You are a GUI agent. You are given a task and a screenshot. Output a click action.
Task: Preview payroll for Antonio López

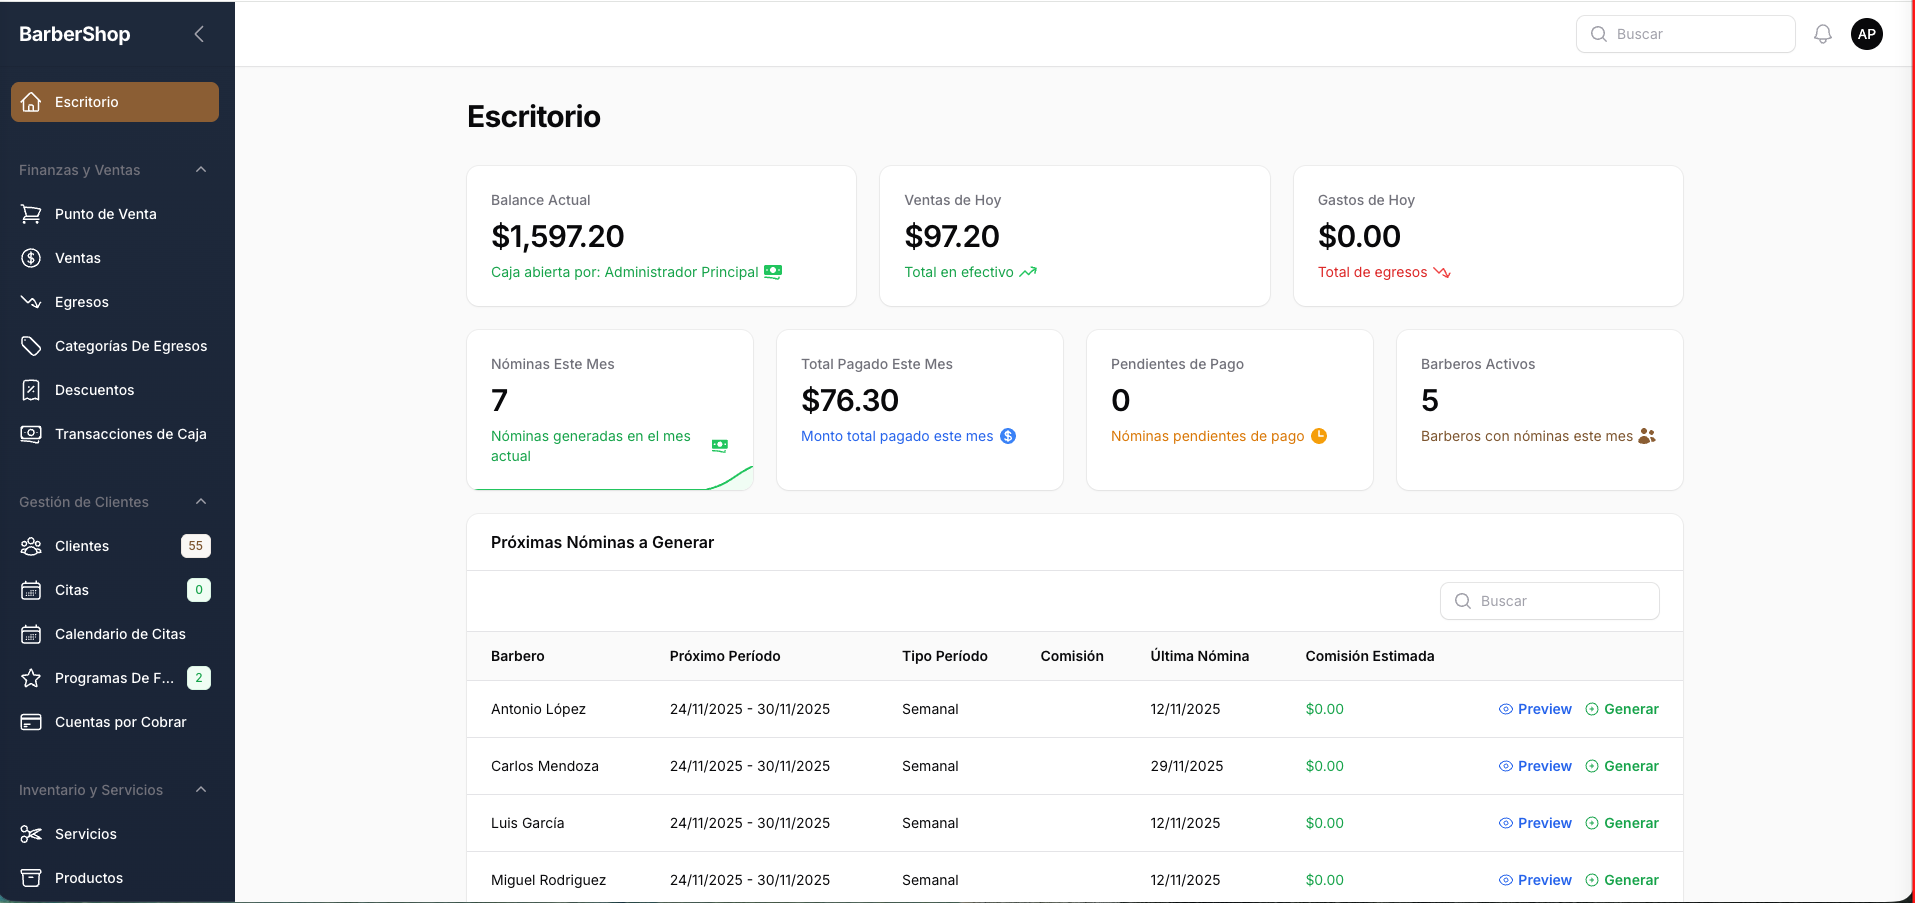[1535, 709]
